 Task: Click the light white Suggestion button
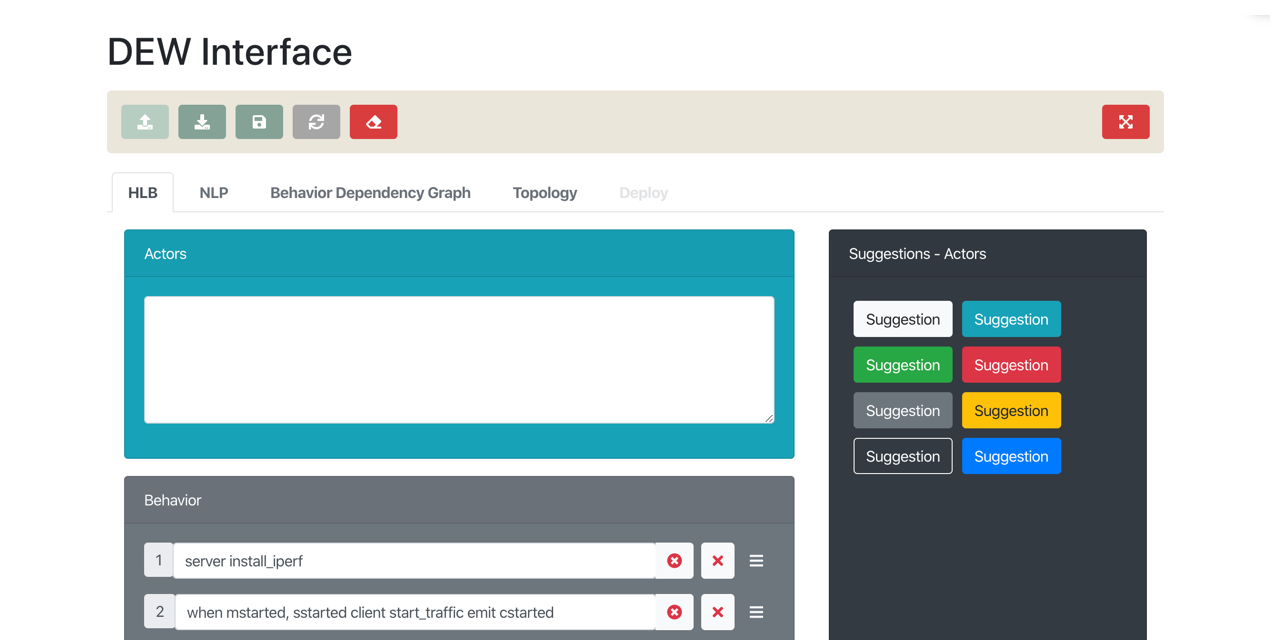pos(903,319)
